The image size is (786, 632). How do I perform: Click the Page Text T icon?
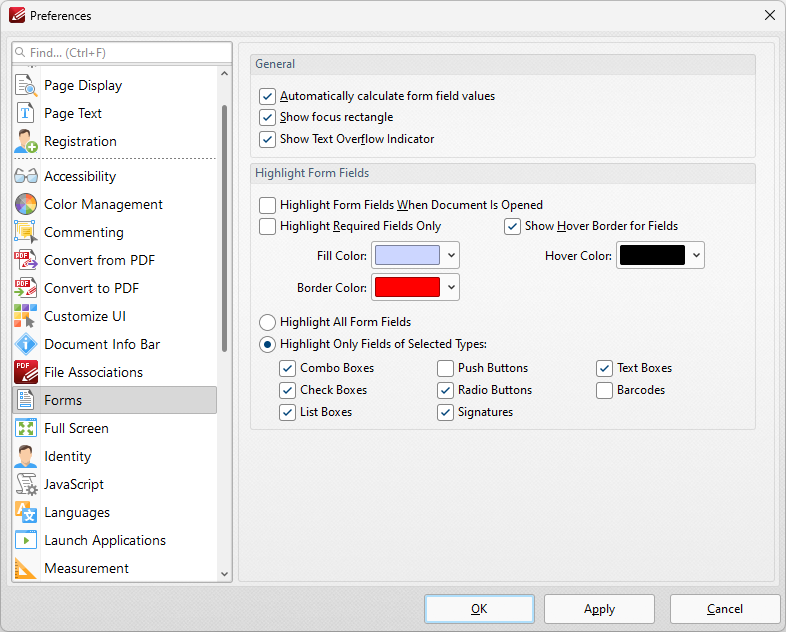pyautogui.click(x=26, y=113)
